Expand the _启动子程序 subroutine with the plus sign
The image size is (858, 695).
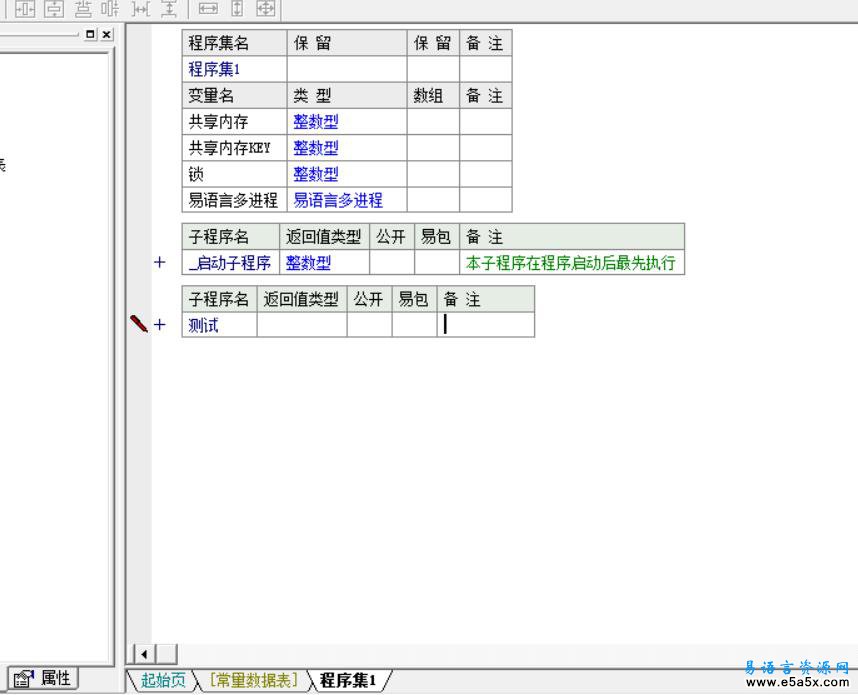pyautogui.click(x=160, y=262)
